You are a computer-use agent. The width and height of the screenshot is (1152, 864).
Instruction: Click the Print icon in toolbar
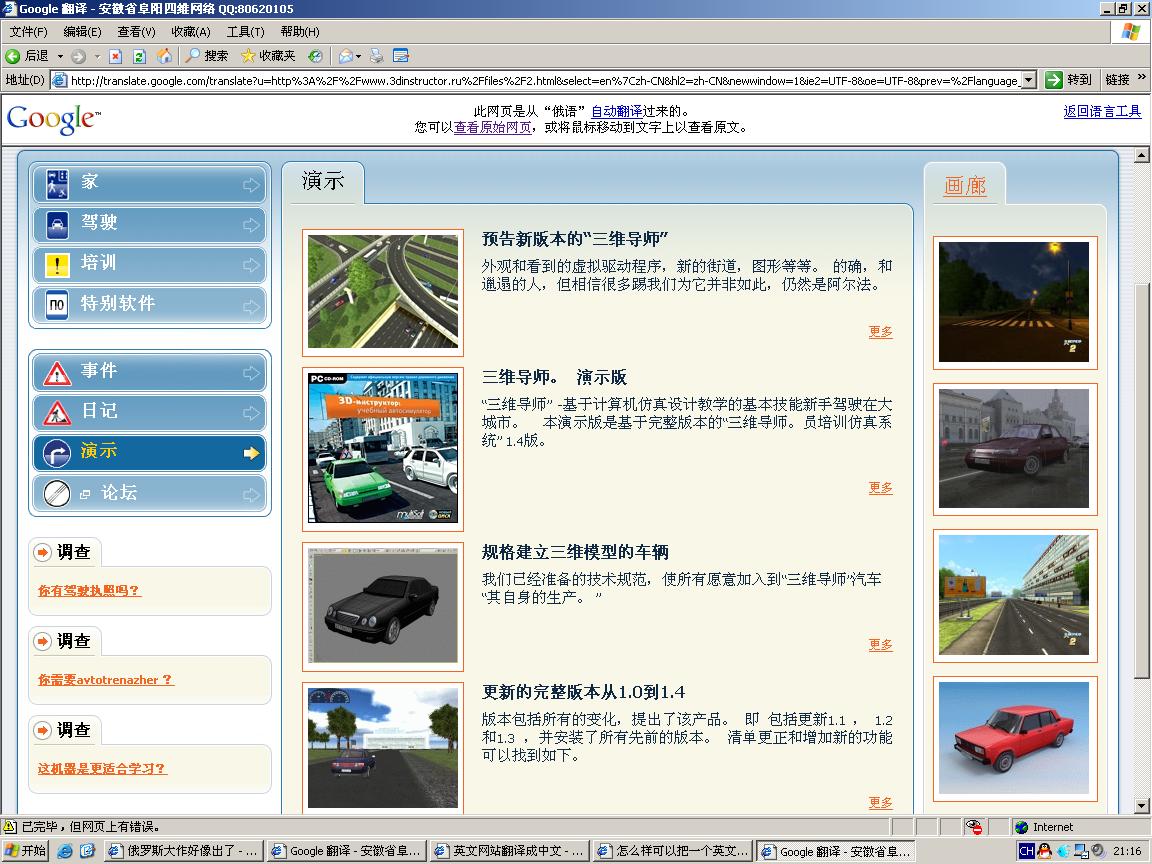pyautogui.click(x=377, y=56)
